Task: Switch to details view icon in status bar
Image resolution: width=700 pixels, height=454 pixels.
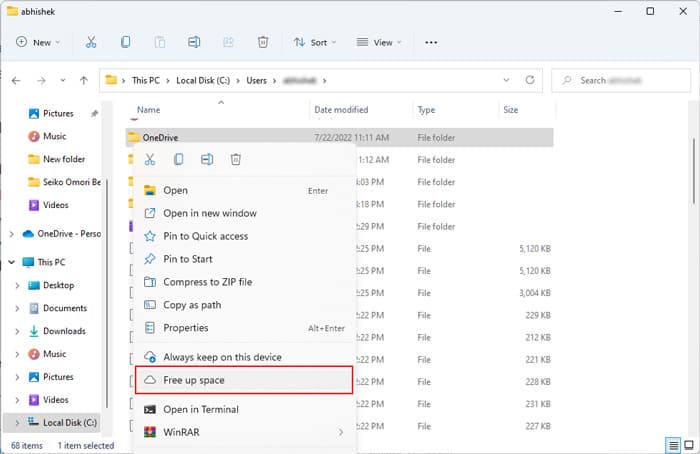Action: [x=673, y=445]
